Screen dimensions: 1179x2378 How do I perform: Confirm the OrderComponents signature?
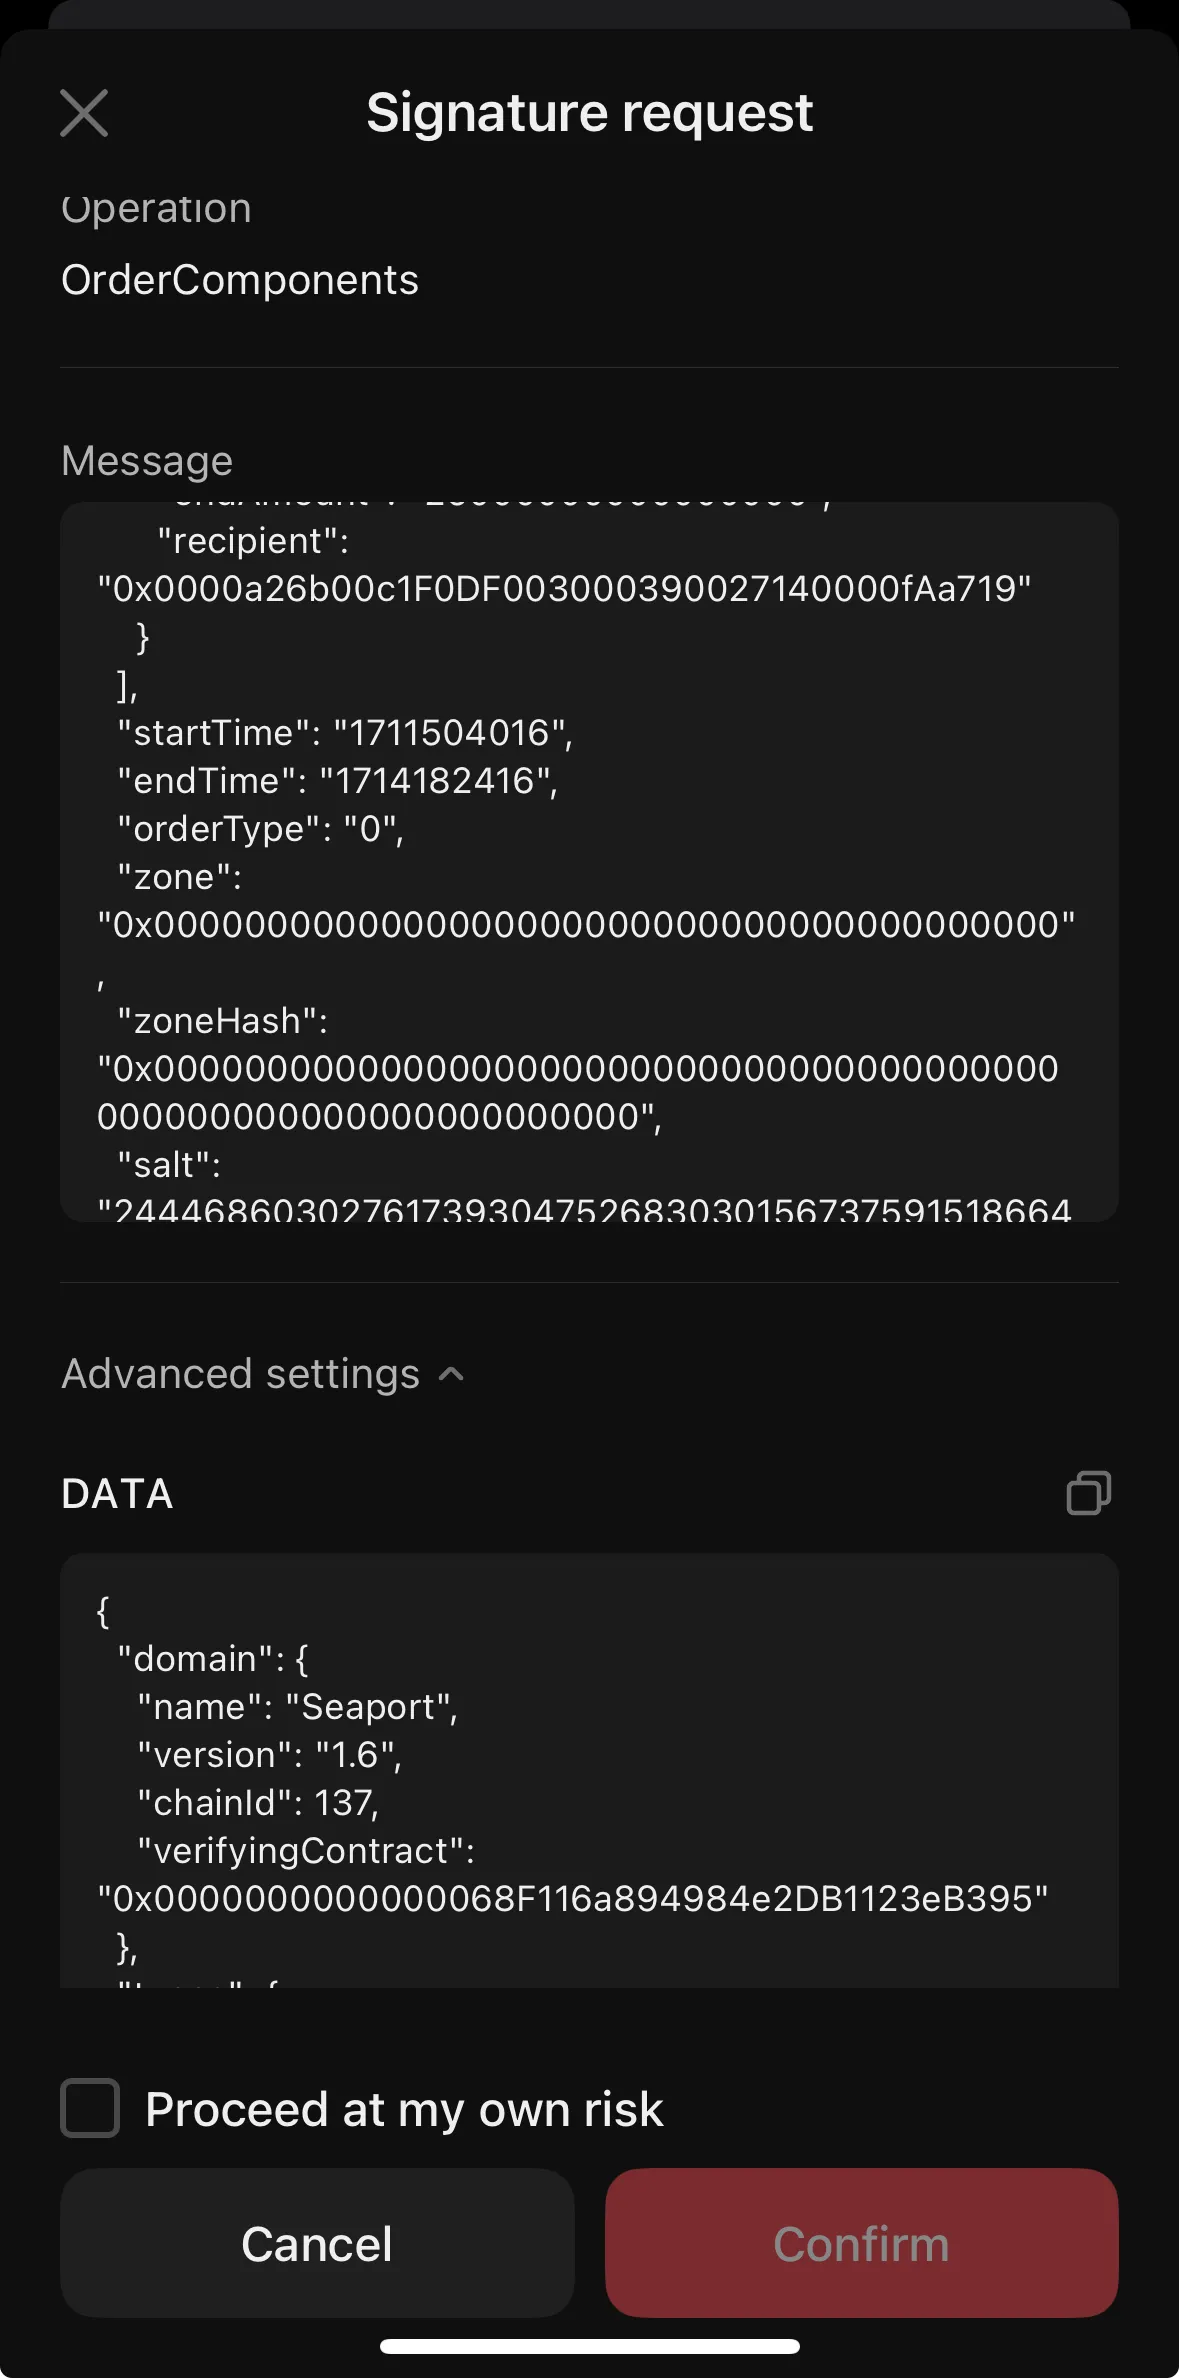(x=862, y=2243)
